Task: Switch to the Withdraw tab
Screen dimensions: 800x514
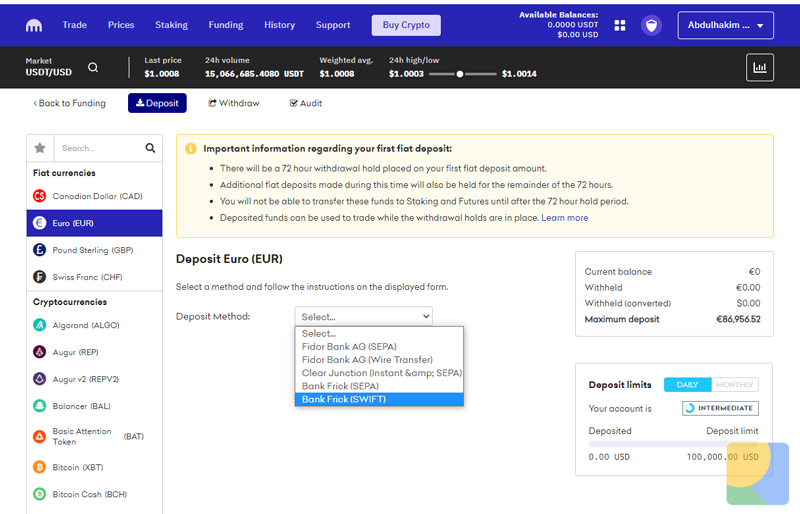Action: 234,103
